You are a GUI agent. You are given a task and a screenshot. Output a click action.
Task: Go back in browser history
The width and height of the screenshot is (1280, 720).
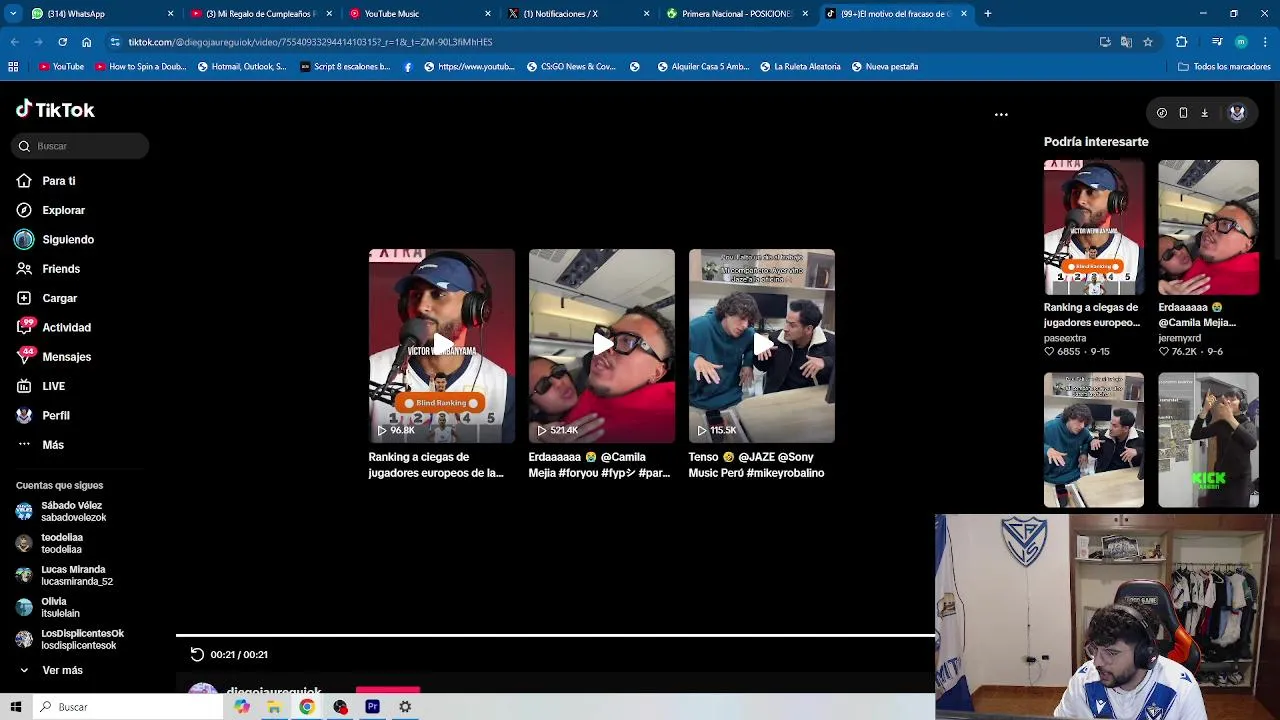(14, 42)
